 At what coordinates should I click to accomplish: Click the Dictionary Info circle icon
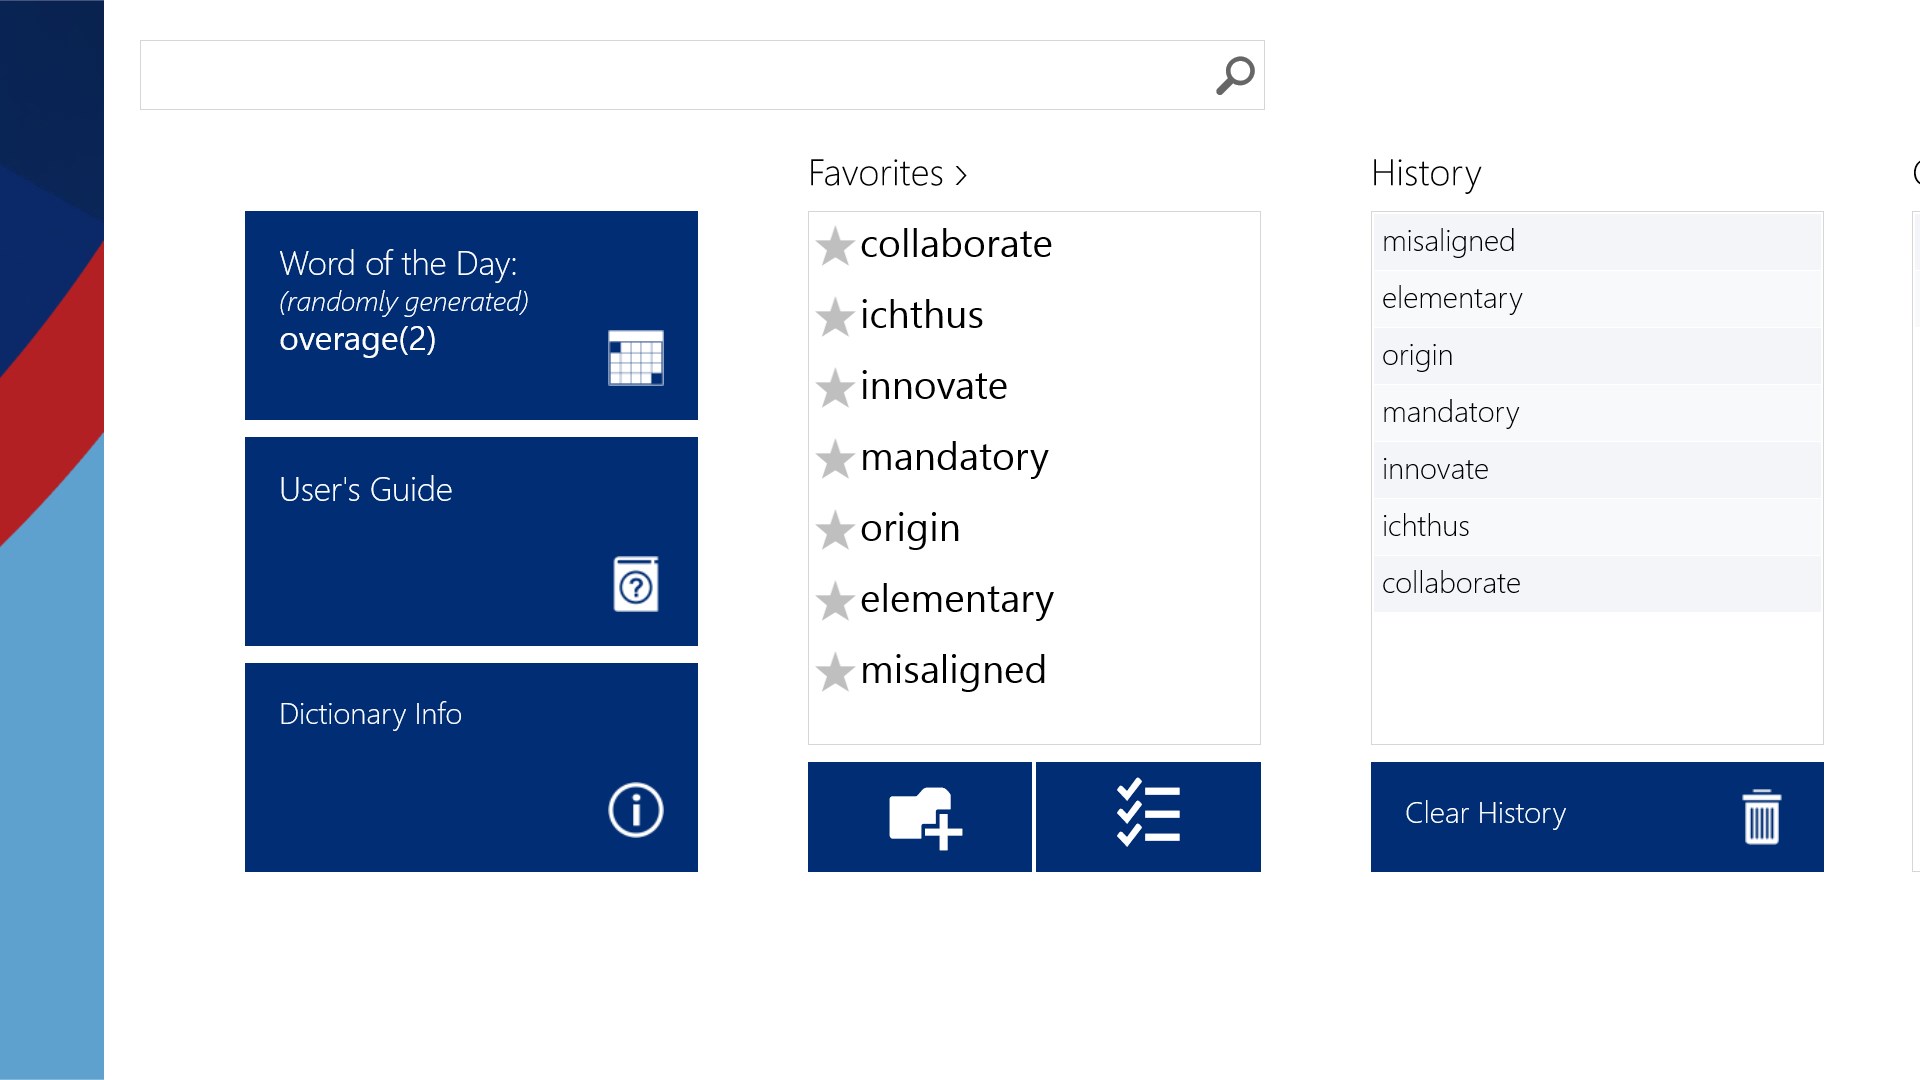point(635,810)
